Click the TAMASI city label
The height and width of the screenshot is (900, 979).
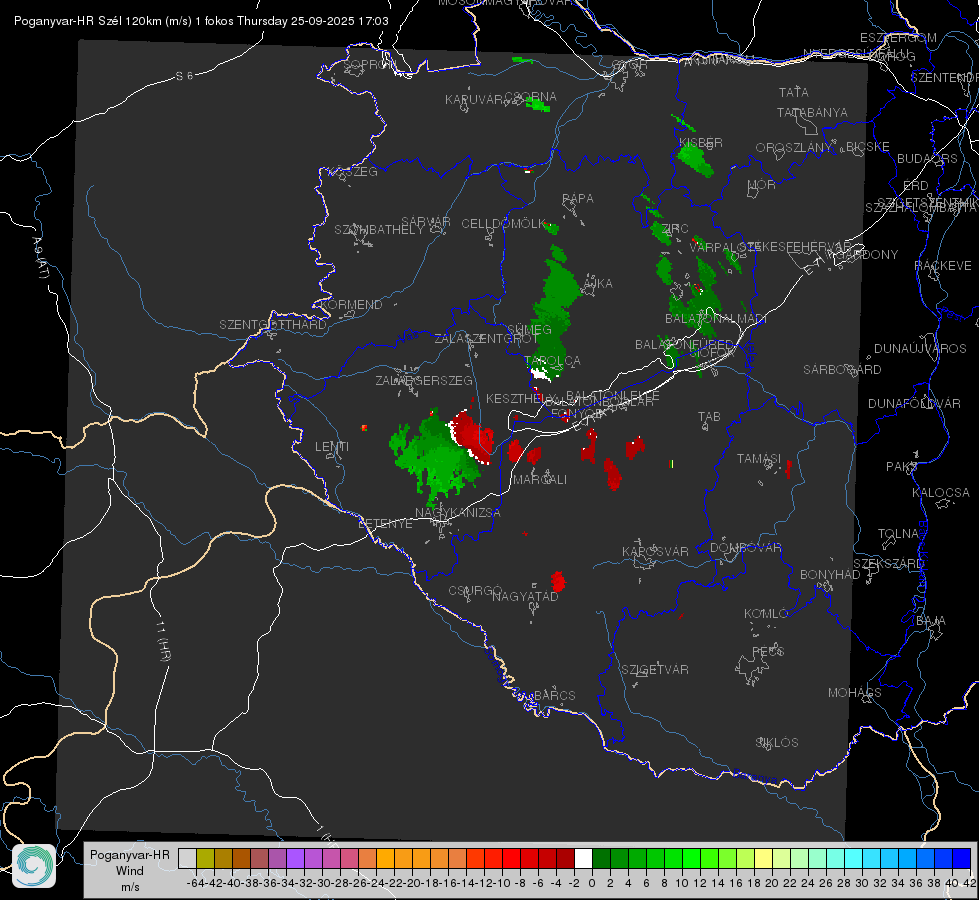coord(759,459)
